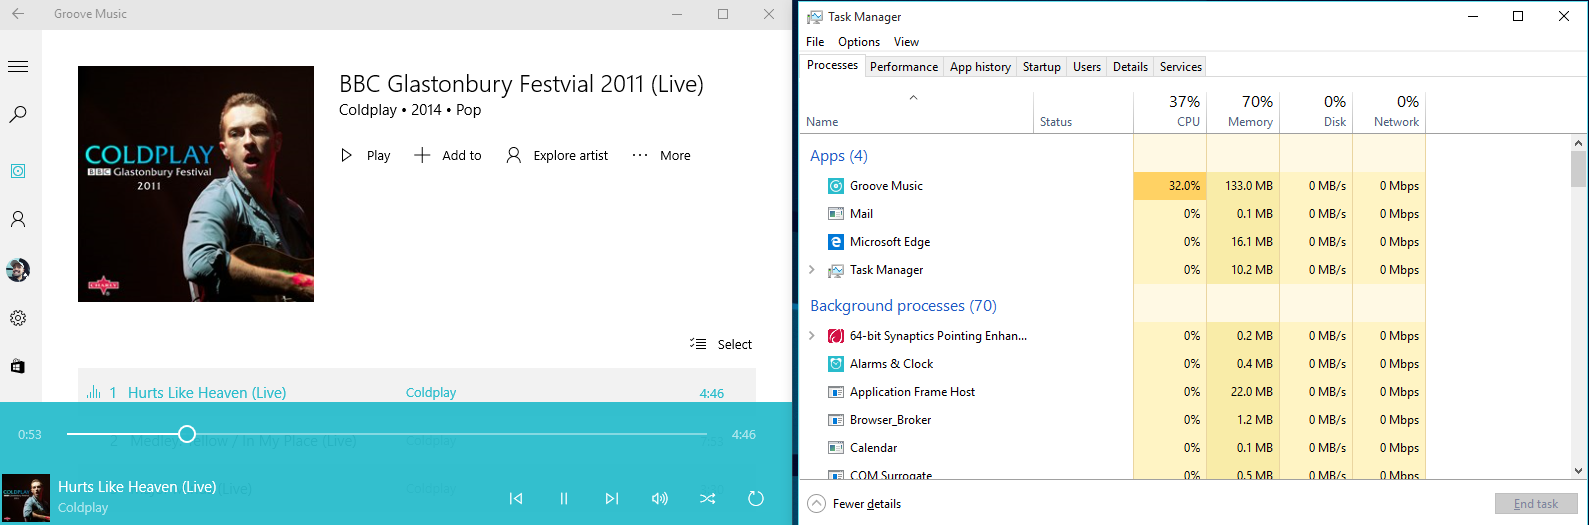The width and height of the screenshot is (1589, 525).
Task: Open search in Groove Music sidebar
Action: pos(18,115)
